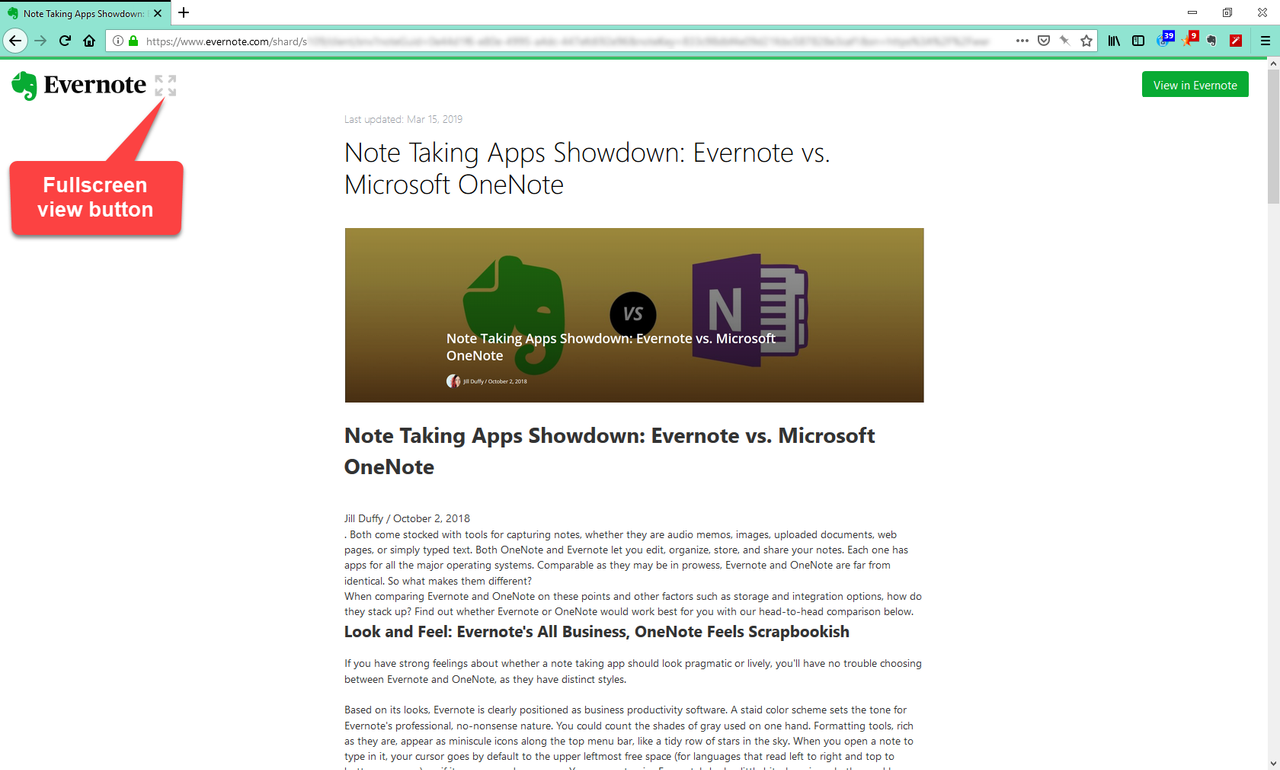Click the Evernote vs OneNote banner image
This screenshot has width=1280, height=770.
(x=634, y=315)
